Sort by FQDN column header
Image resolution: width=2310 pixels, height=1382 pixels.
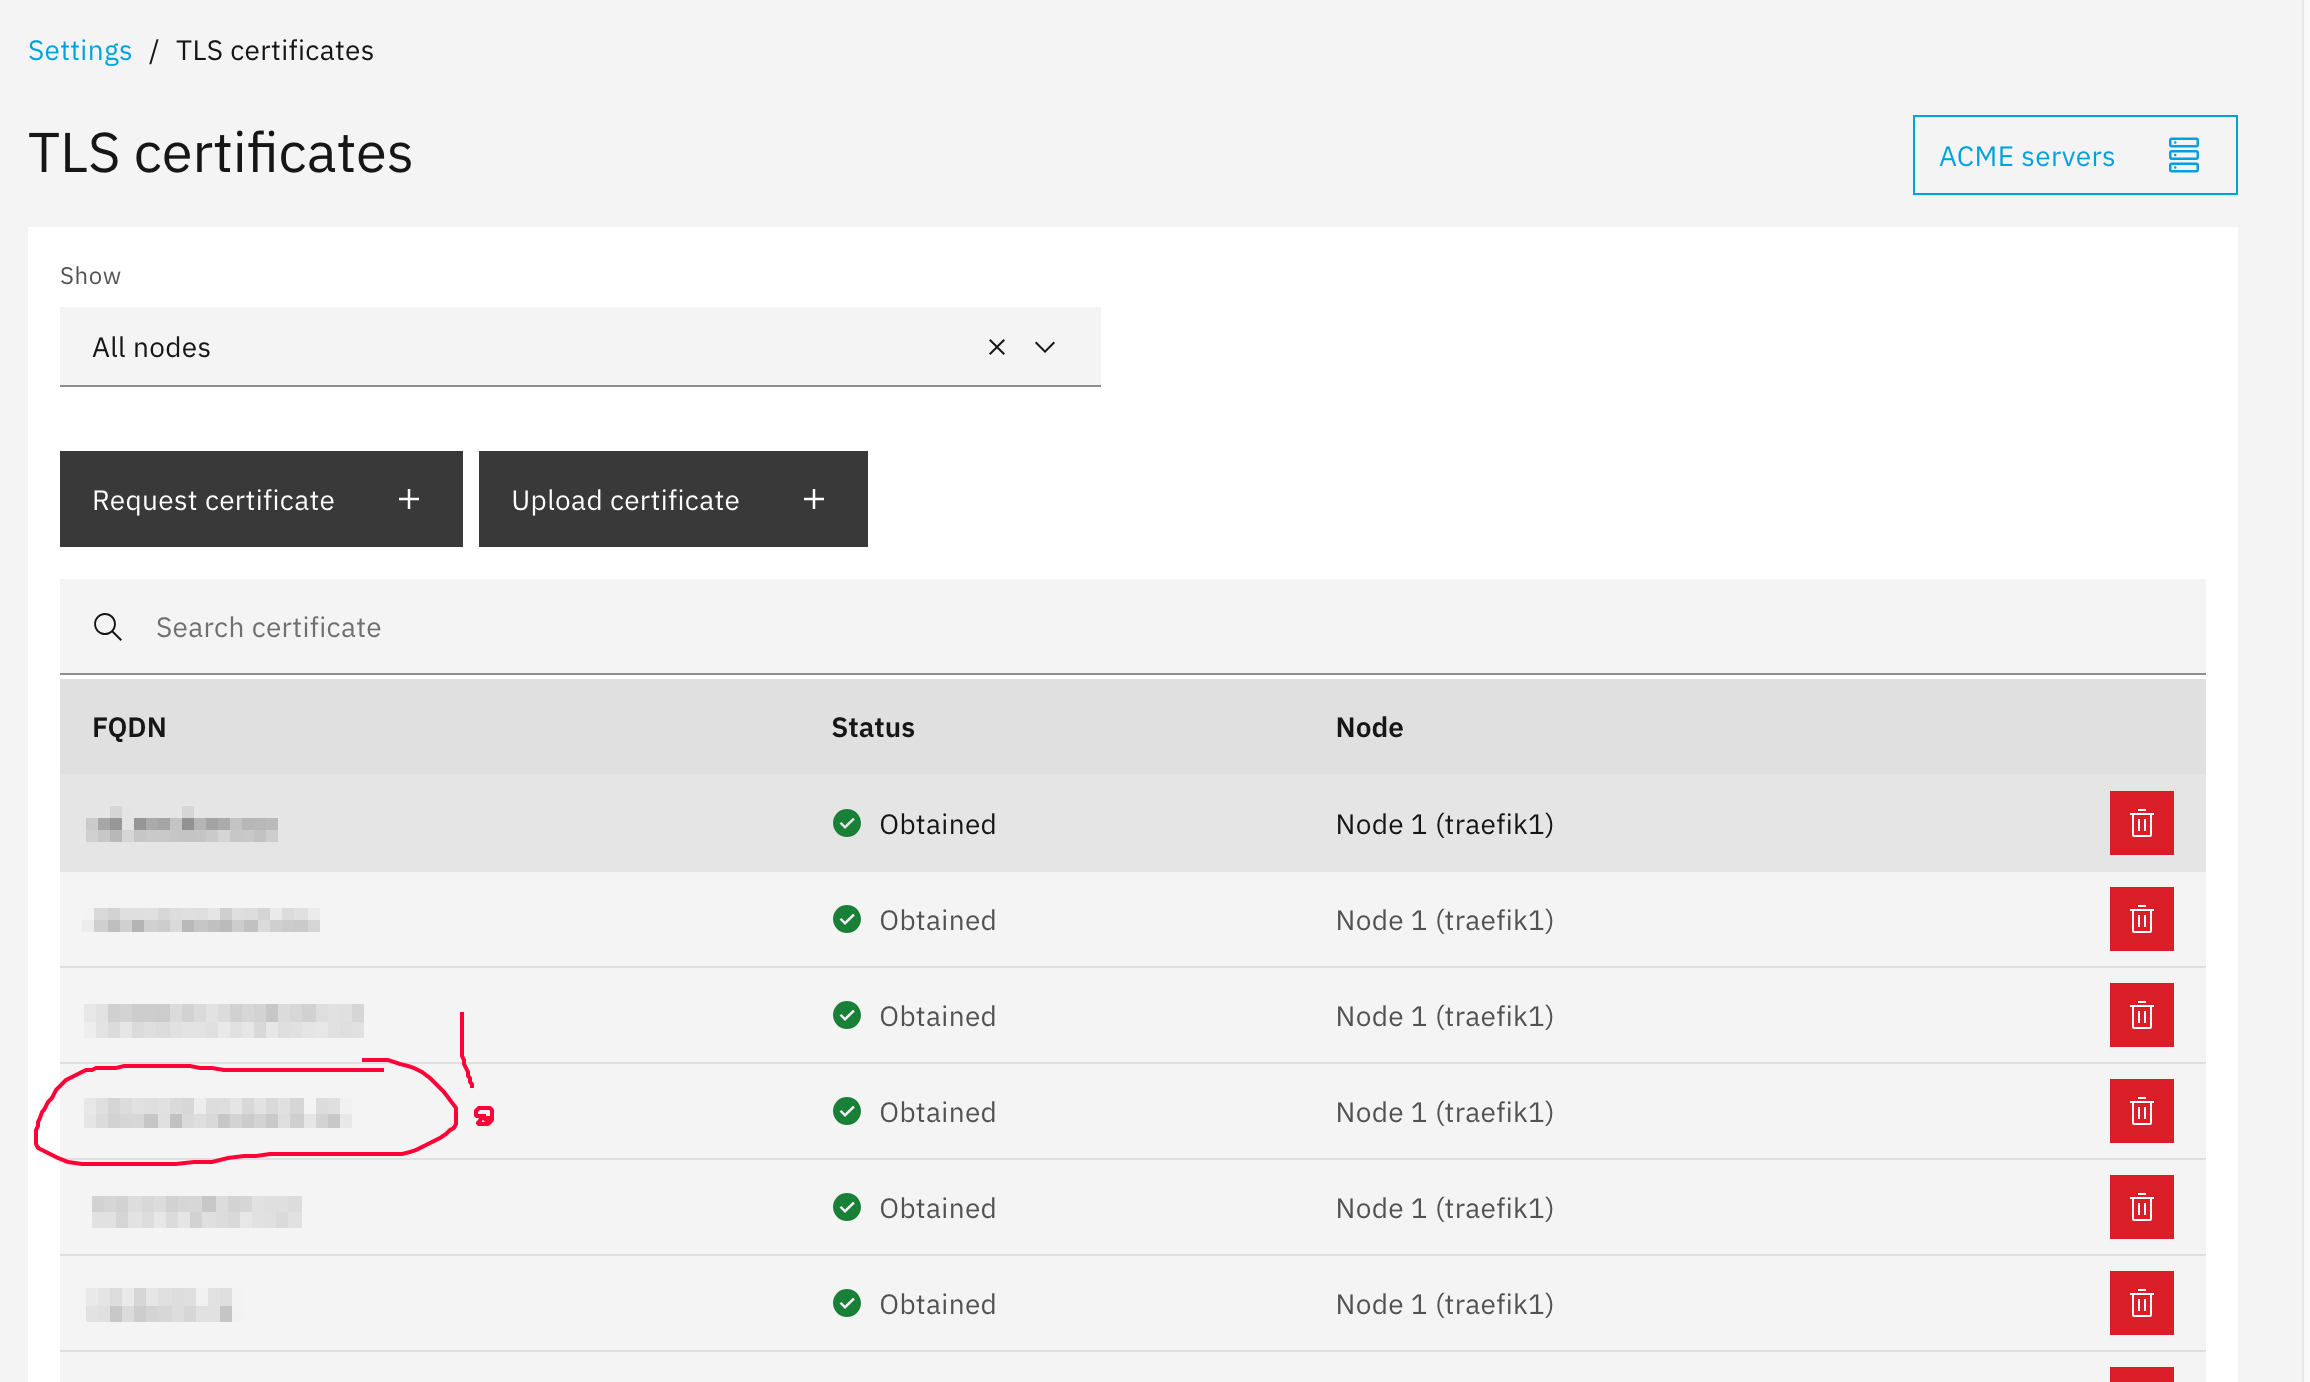129,727
